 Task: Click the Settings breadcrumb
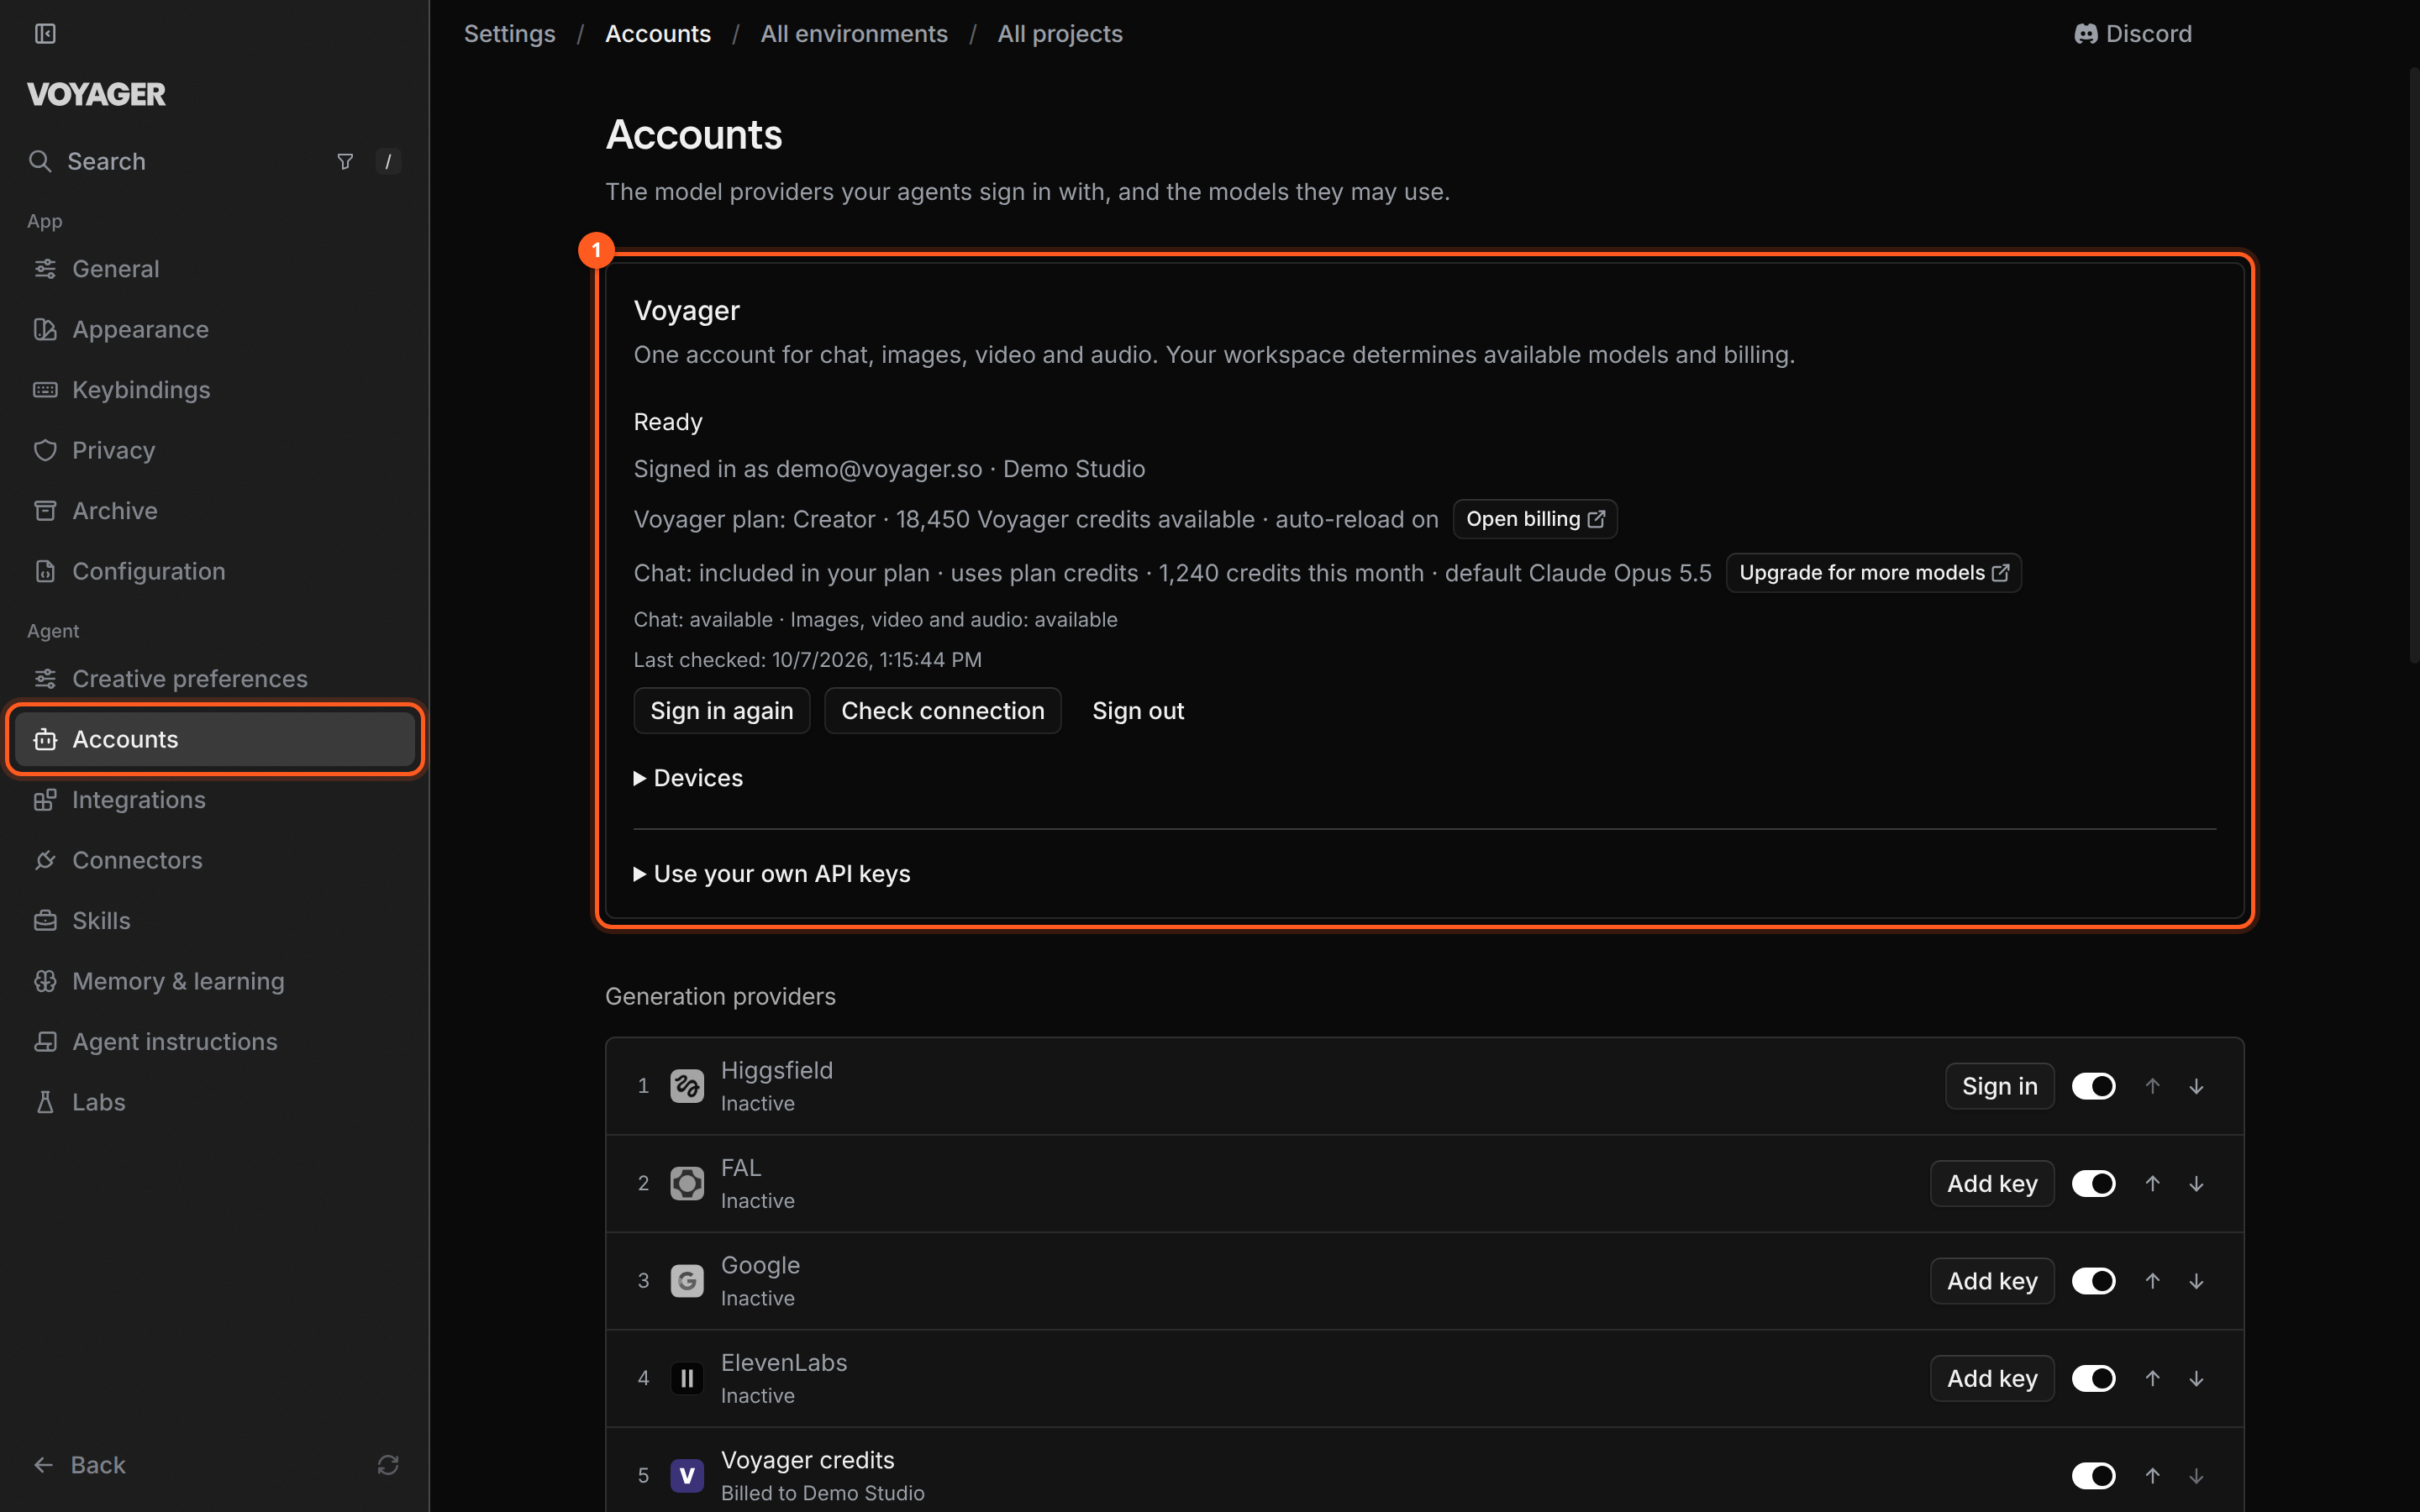[509, 34]
